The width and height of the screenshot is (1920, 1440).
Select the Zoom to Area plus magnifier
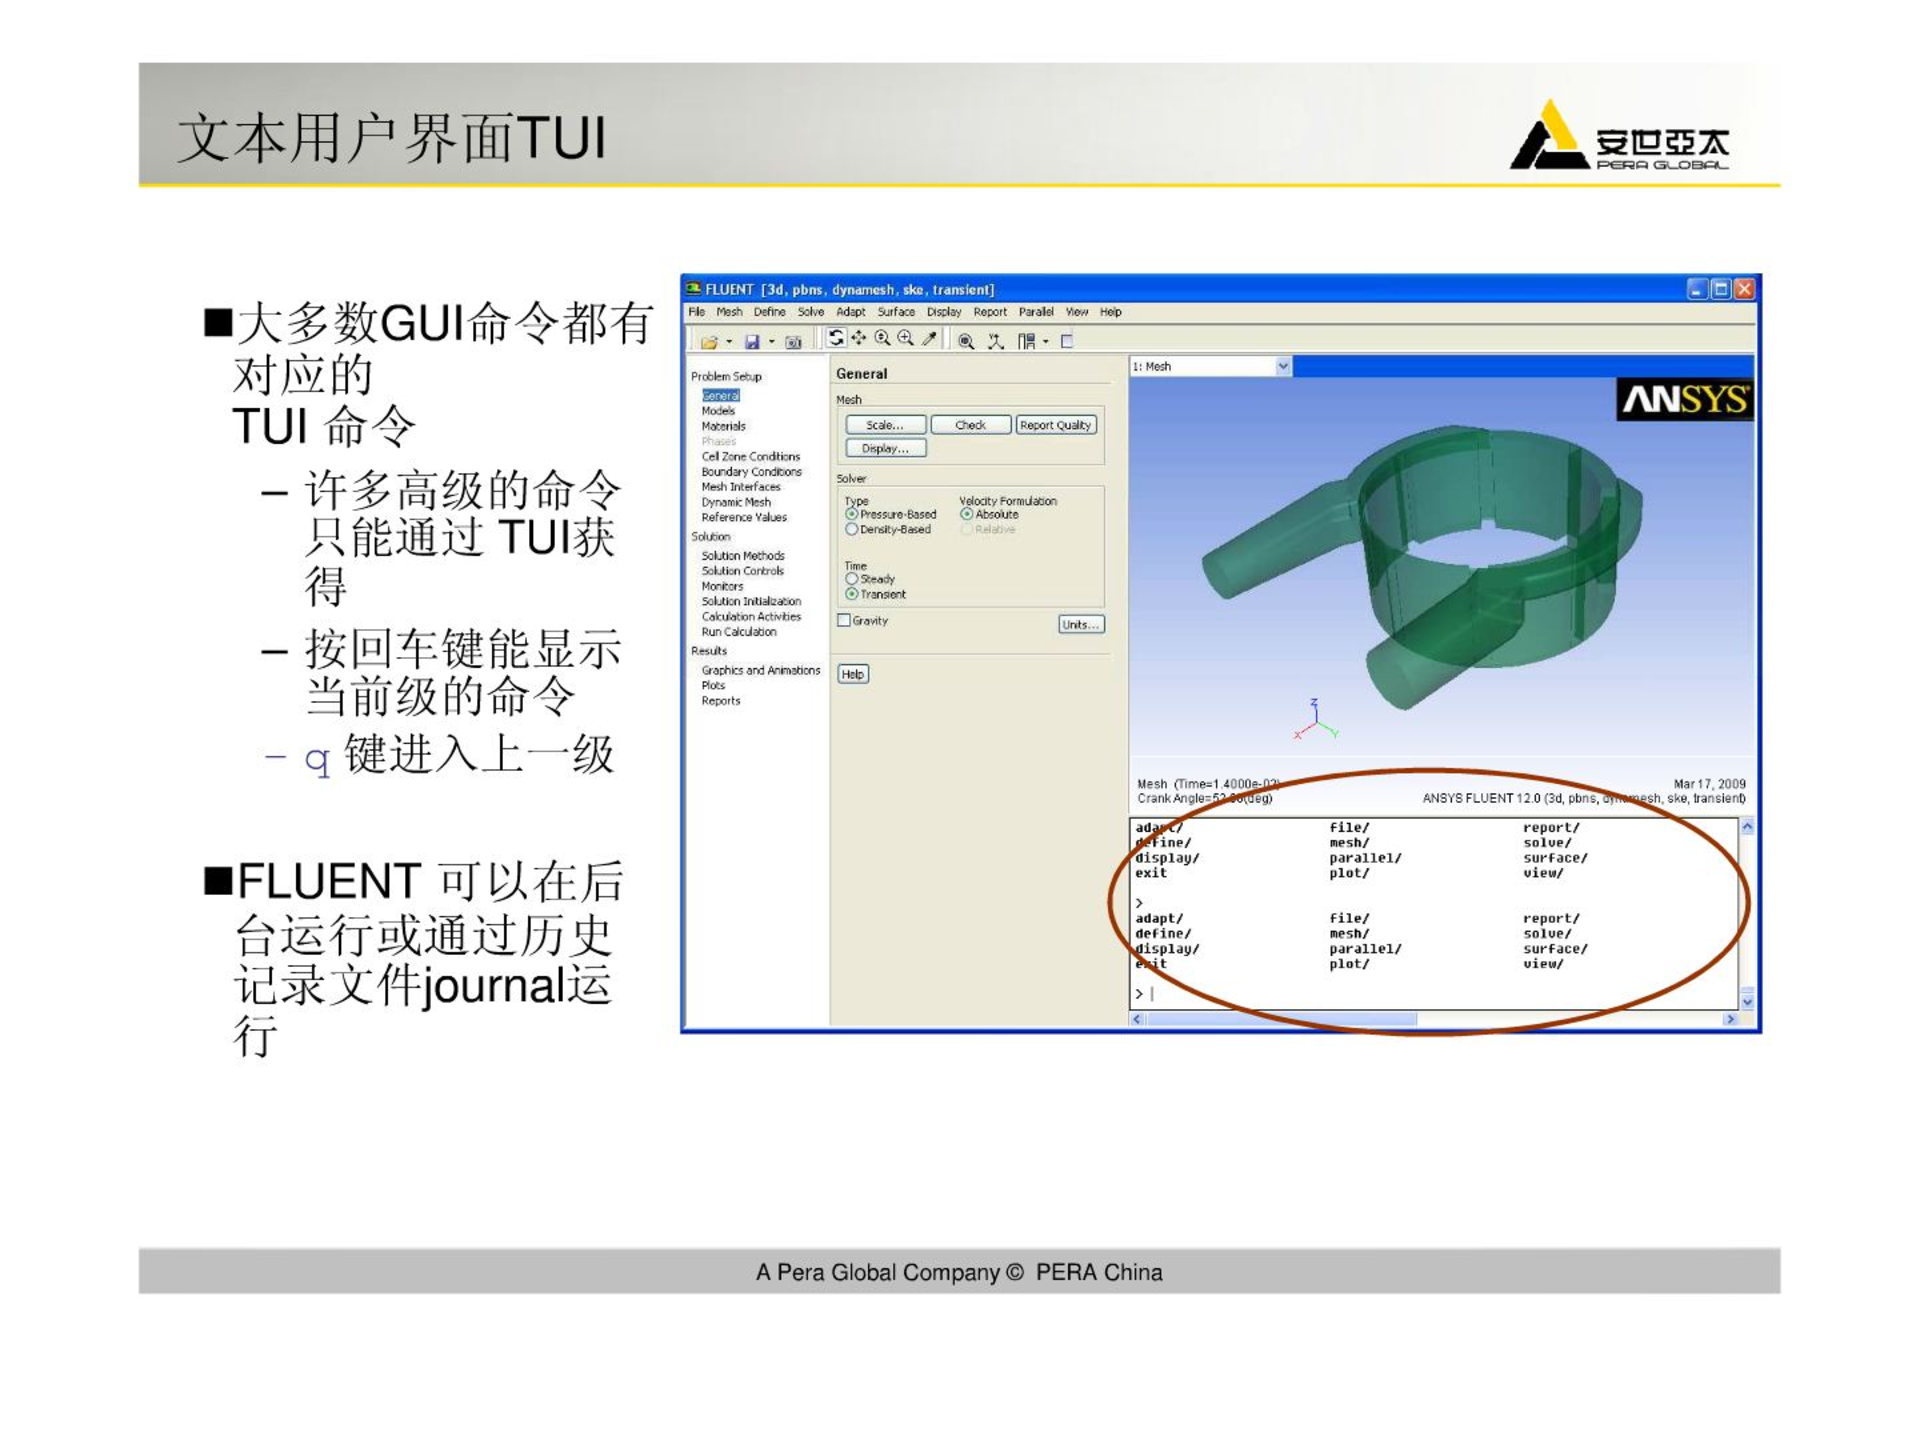[905, 339]
